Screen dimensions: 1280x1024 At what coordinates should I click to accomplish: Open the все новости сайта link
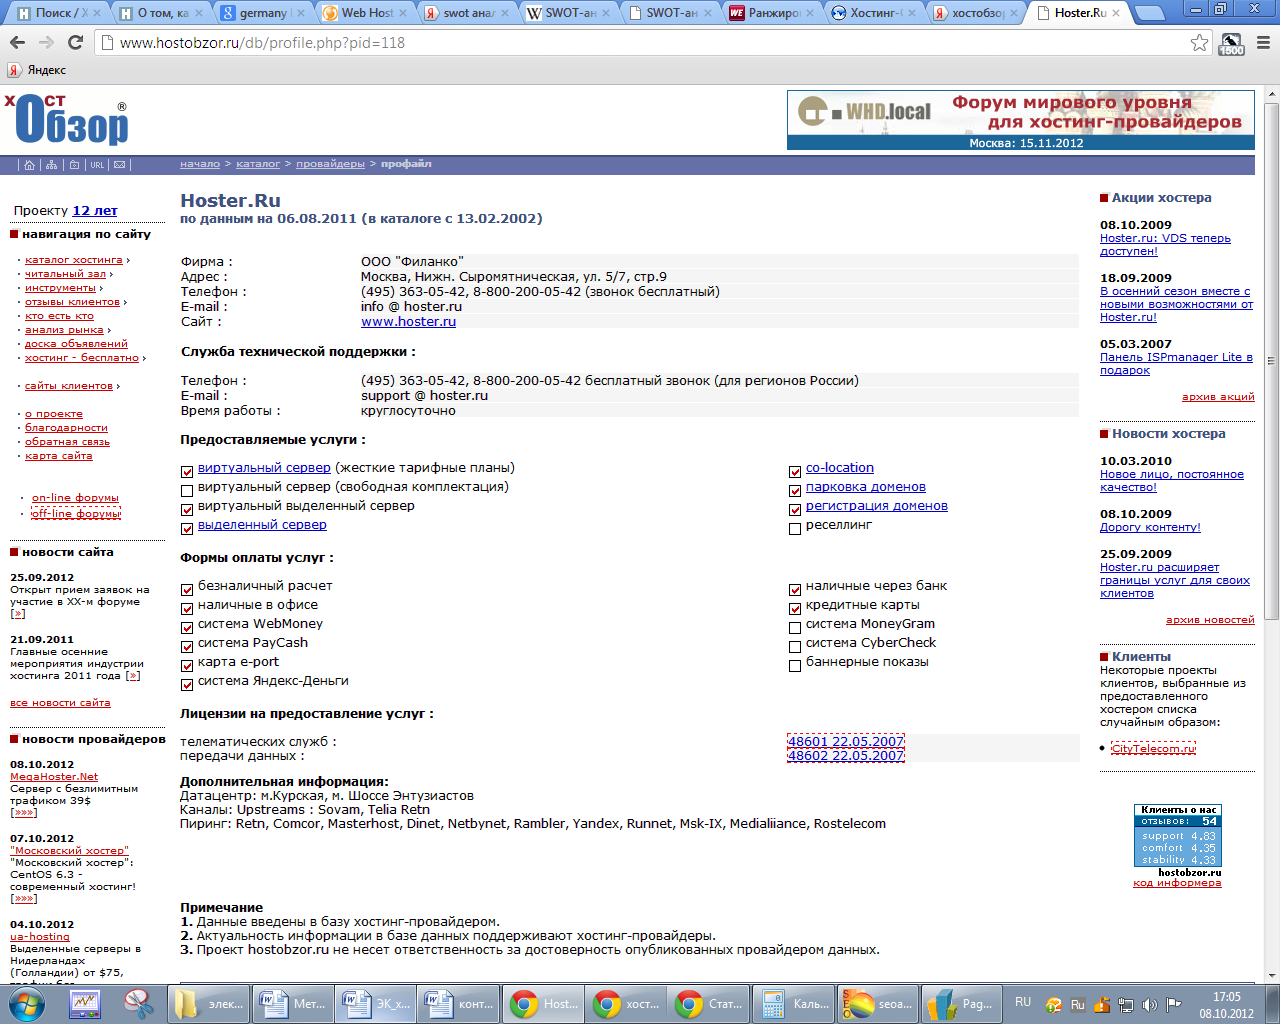pyautogui.click(x=60, y=703)
